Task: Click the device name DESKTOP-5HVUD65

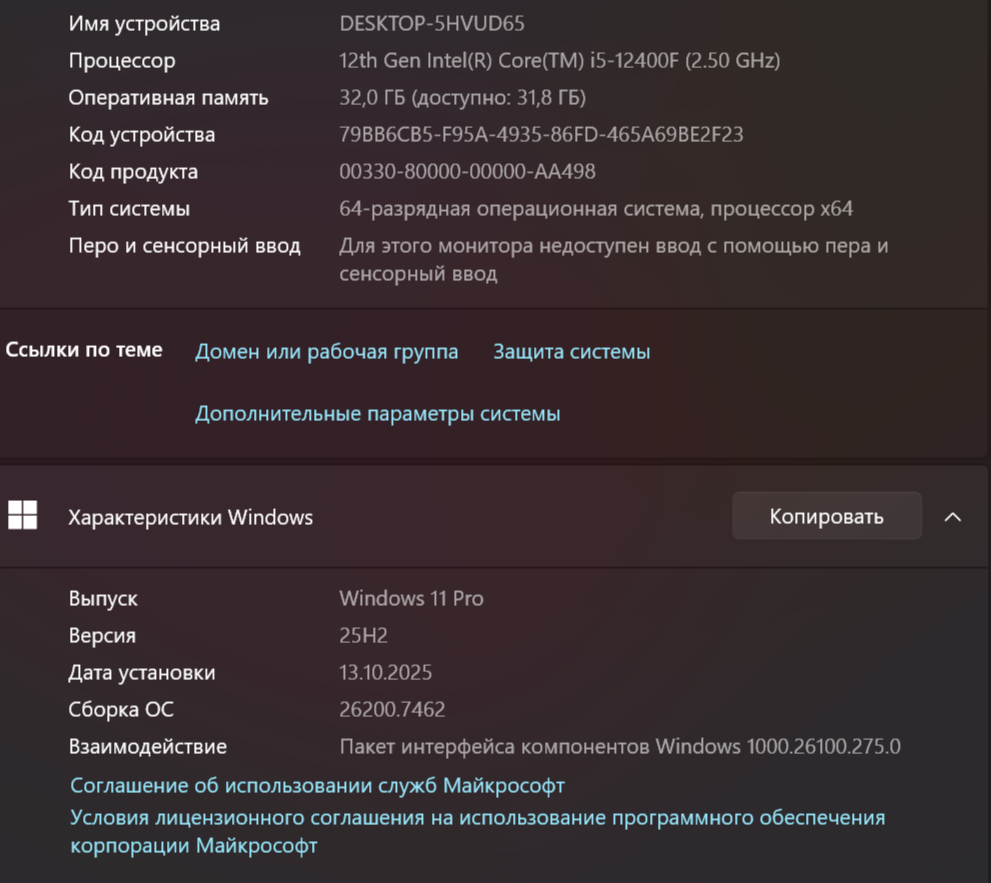Action: click(432, 23)
